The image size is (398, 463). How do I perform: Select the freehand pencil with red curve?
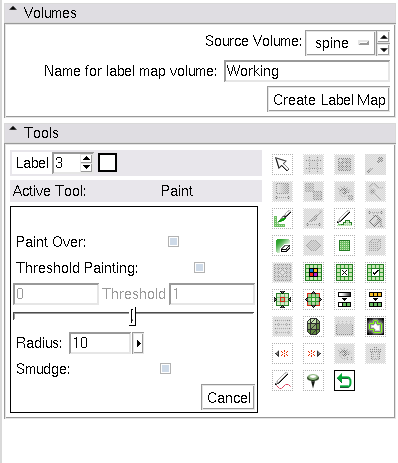282,380
